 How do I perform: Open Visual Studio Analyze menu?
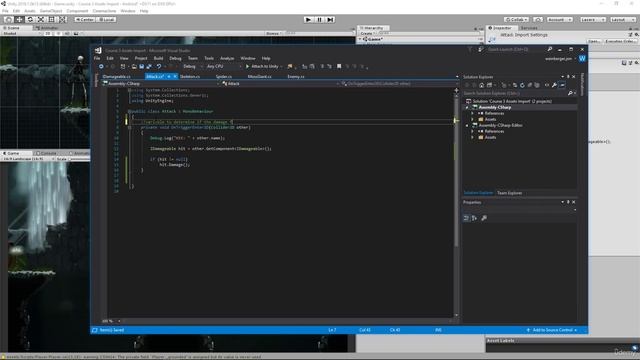click(x=227, y=58)
